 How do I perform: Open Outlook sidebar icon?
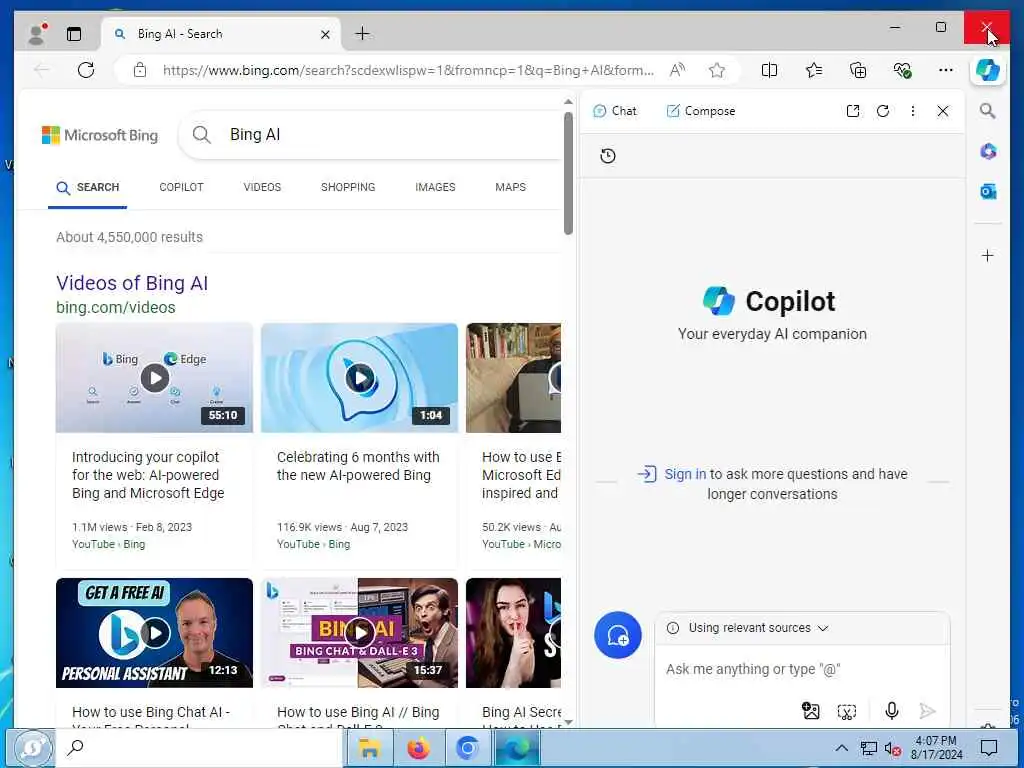(x=987, y=191)
